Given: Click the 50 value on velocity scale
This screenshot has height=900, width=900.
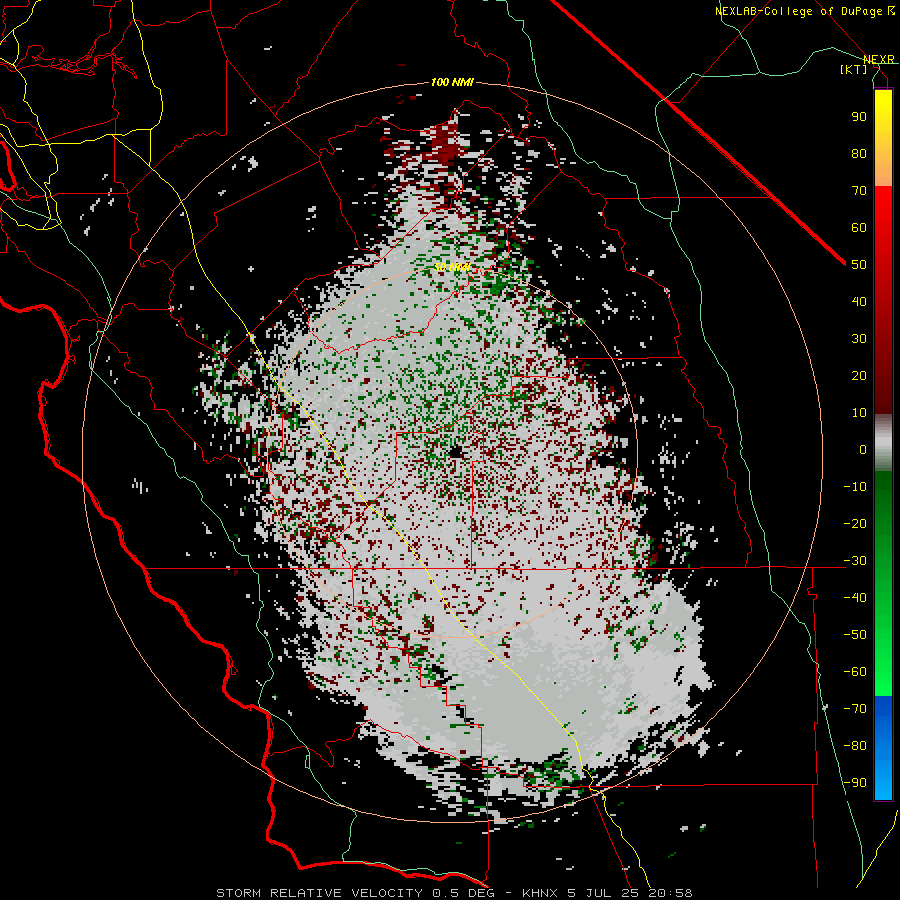Looking at the screenshot, I should coord(859,265).
